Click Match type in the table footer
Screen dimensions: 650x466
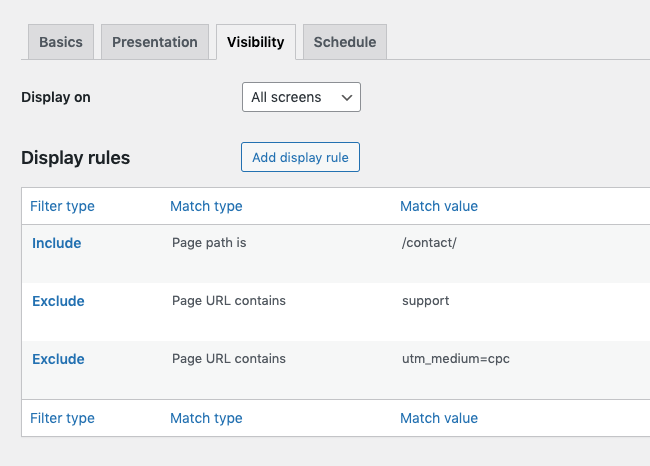point(206,418)
